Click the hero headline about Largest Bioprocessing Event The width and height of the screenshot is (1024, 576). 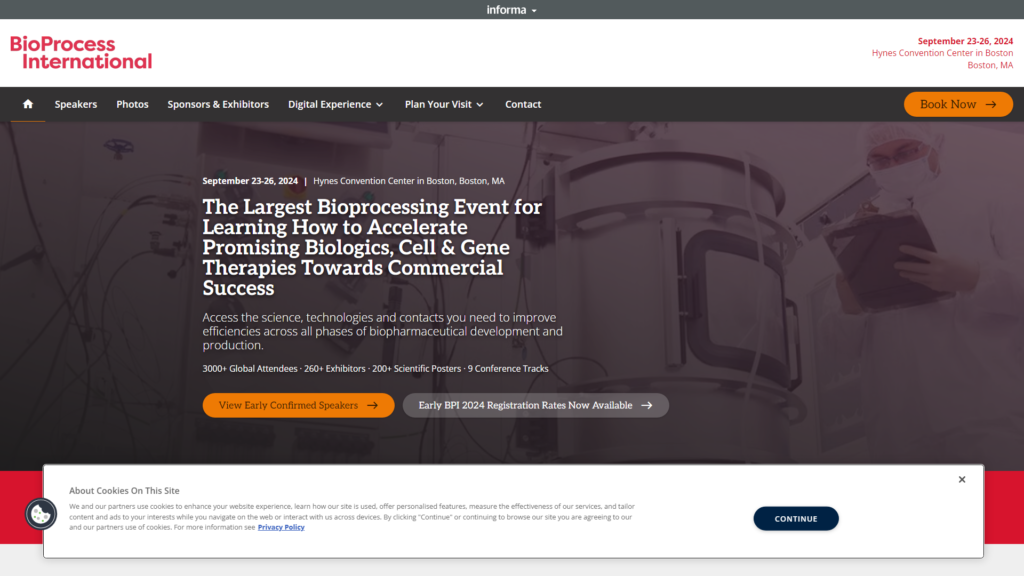(x=372, y=247)
